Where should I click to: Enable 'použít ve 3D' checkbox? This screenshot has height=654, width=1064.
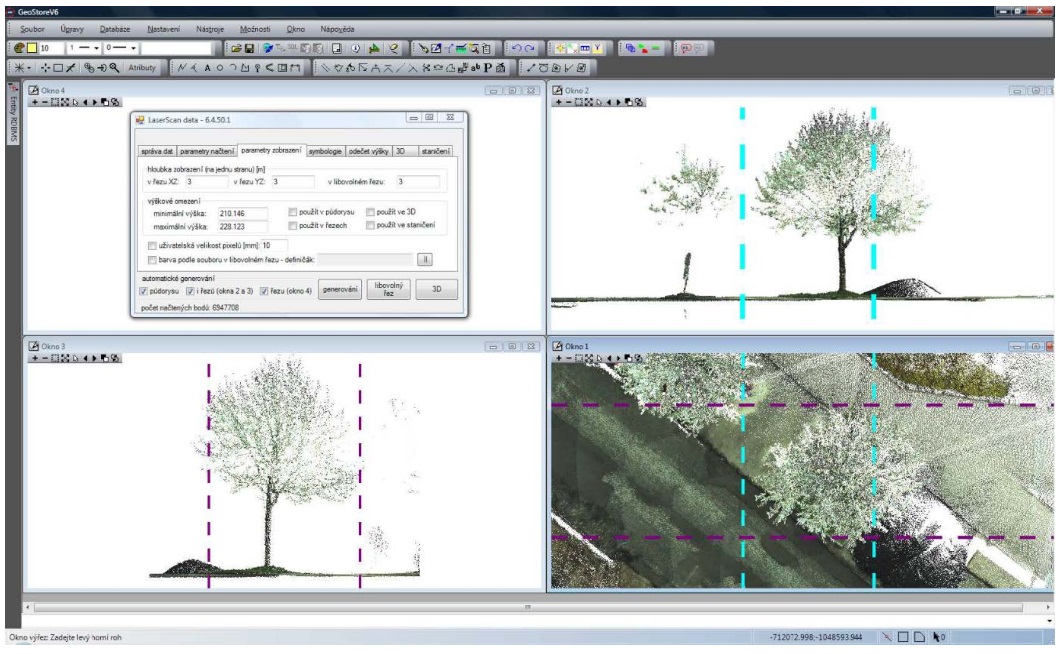[370, 212]
